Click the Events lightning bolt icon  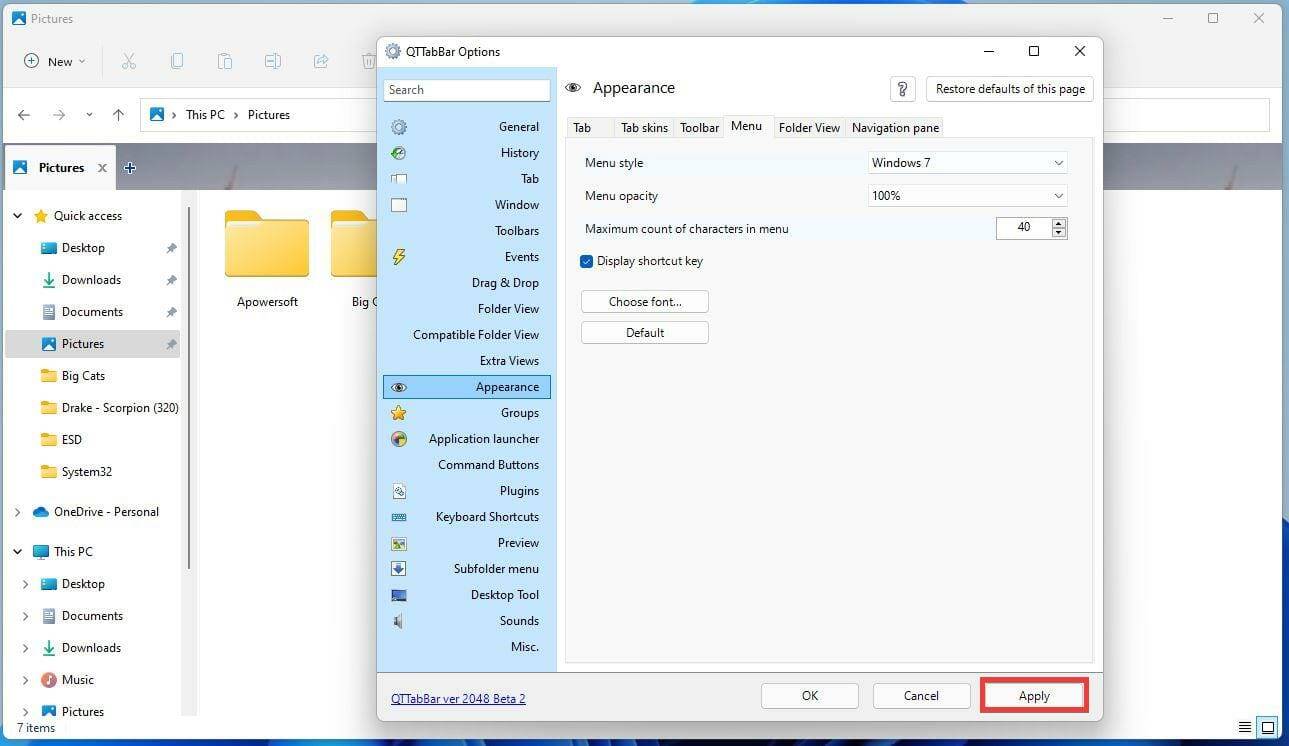pos(399,257)
